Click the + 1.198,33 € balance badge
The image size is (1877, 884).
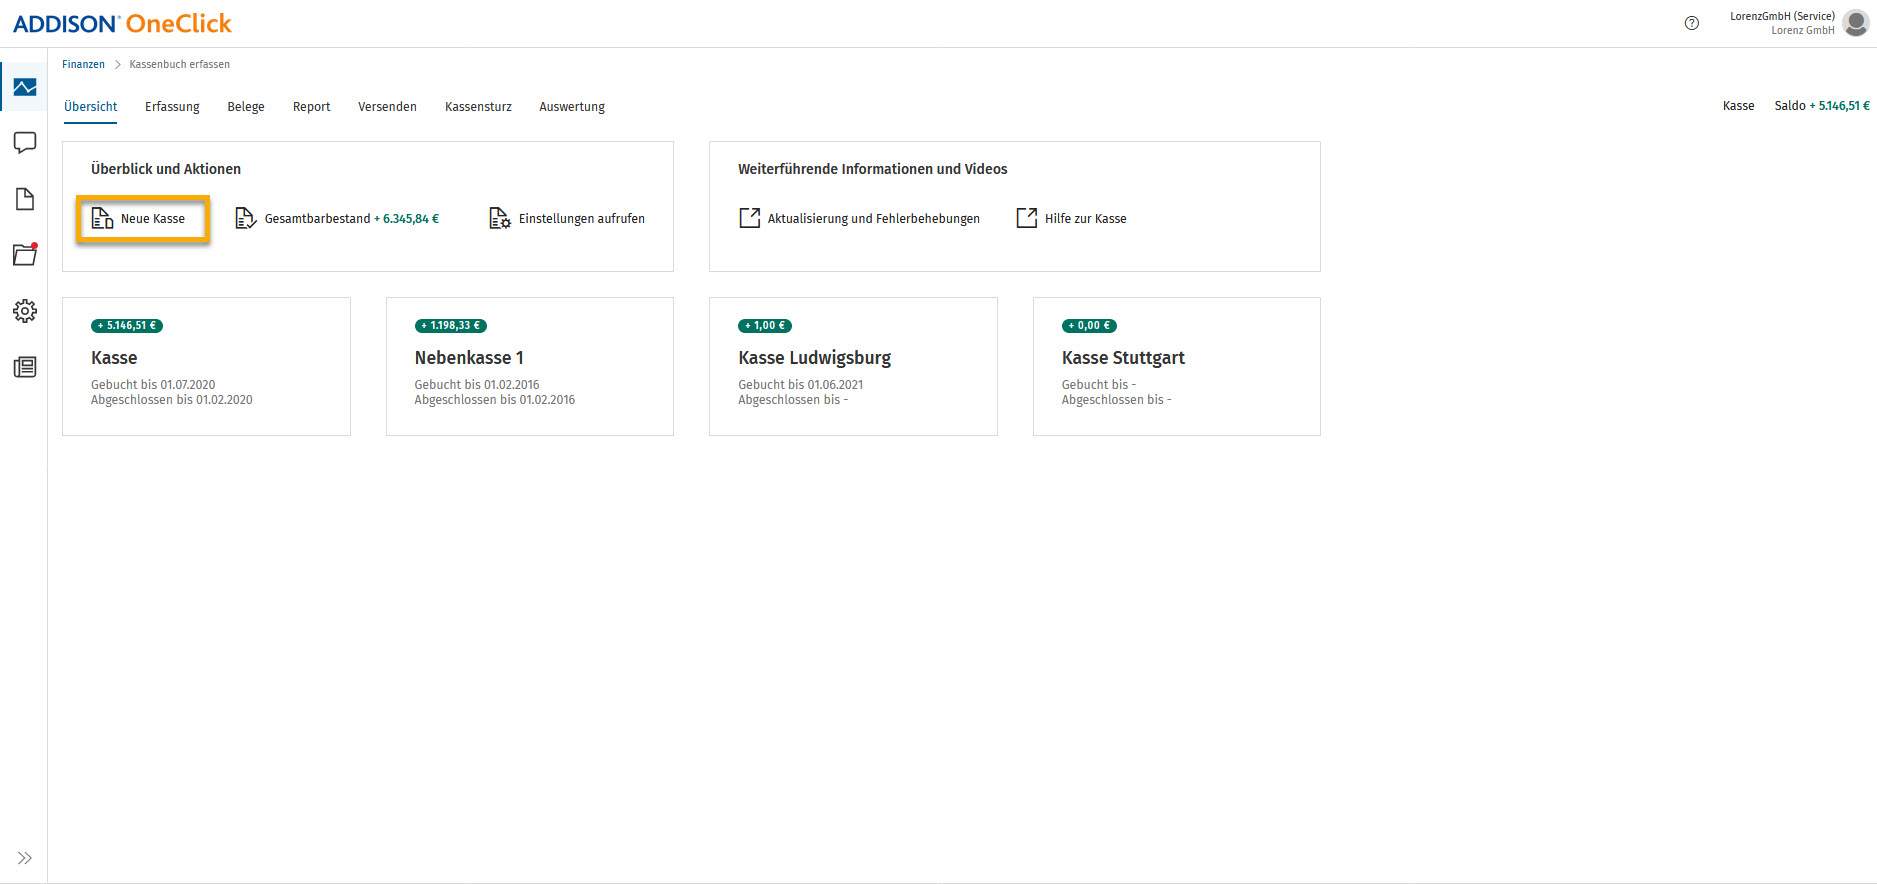point(451,326)
